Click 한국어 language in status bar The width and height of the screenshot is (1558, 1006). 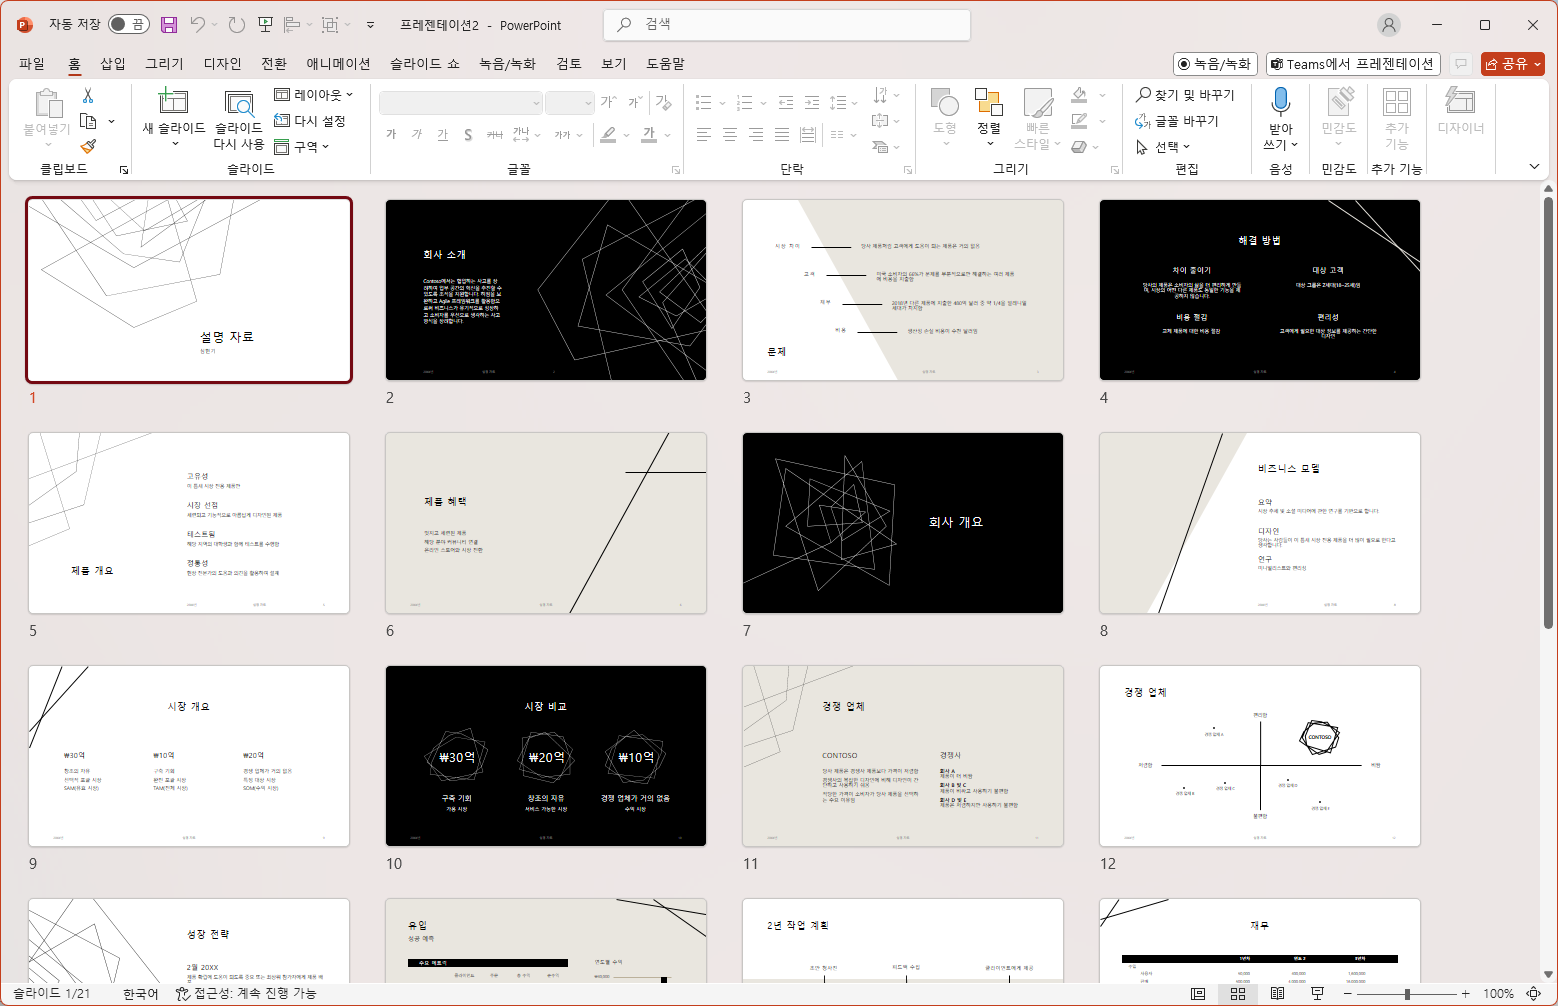(x=141, y=994)
